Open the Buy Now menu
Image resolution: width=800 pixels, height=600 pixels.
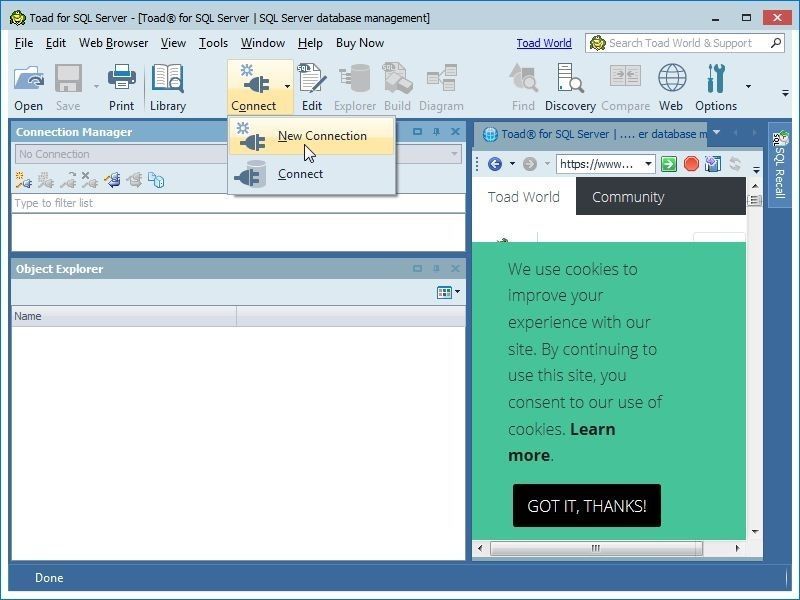[360, 43]
